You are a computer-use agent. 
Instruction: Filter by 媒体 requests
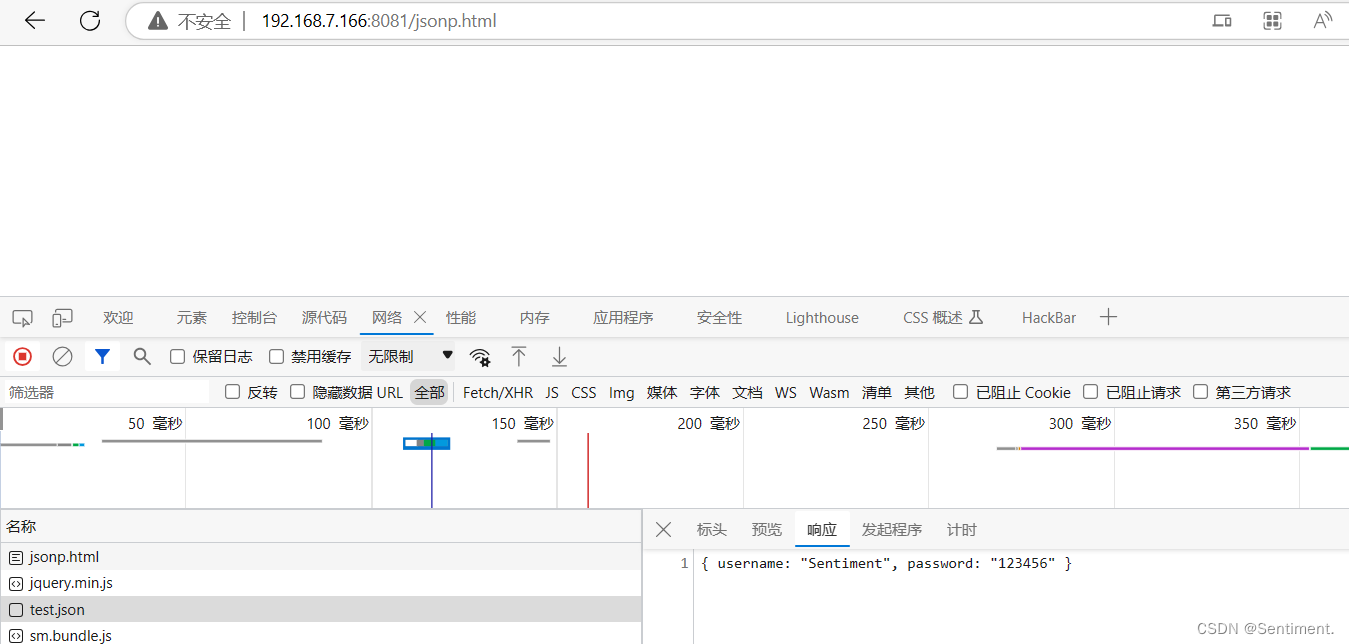pyautogui.click(x=662, y=393)
